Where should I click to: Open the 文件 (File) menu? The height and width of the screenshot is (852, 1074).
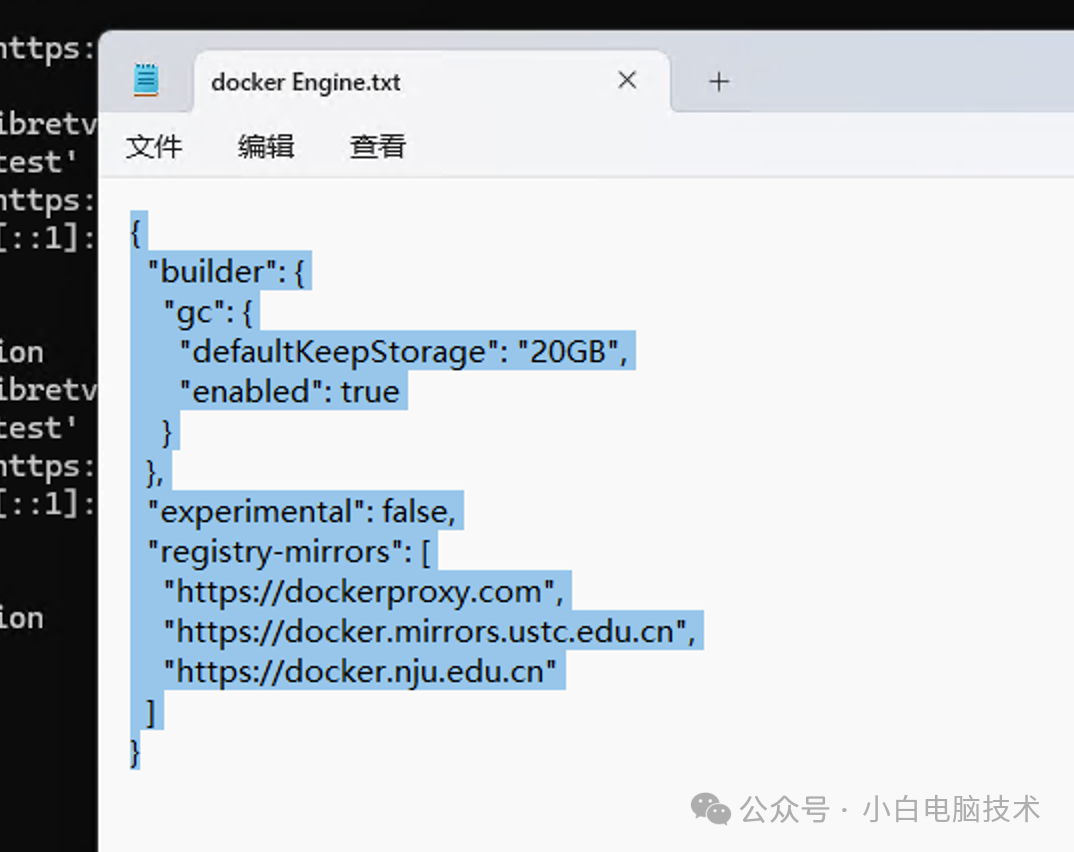click(155, 146)
